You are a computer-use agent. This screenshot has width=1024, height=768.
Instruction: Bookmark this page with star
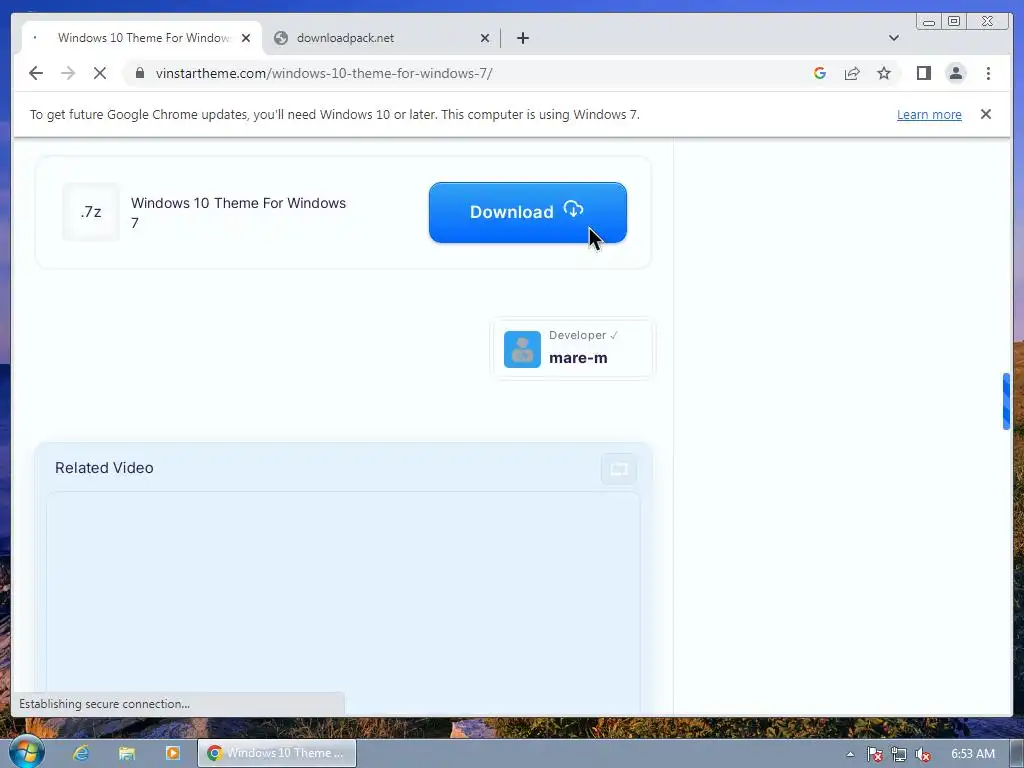coord(884,73)
